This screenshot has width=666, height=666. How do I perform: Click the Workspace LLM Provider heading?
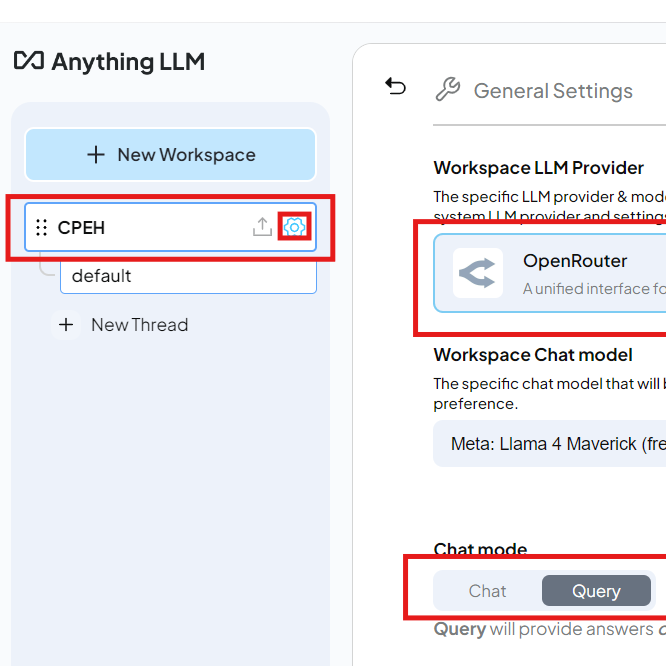538,168
